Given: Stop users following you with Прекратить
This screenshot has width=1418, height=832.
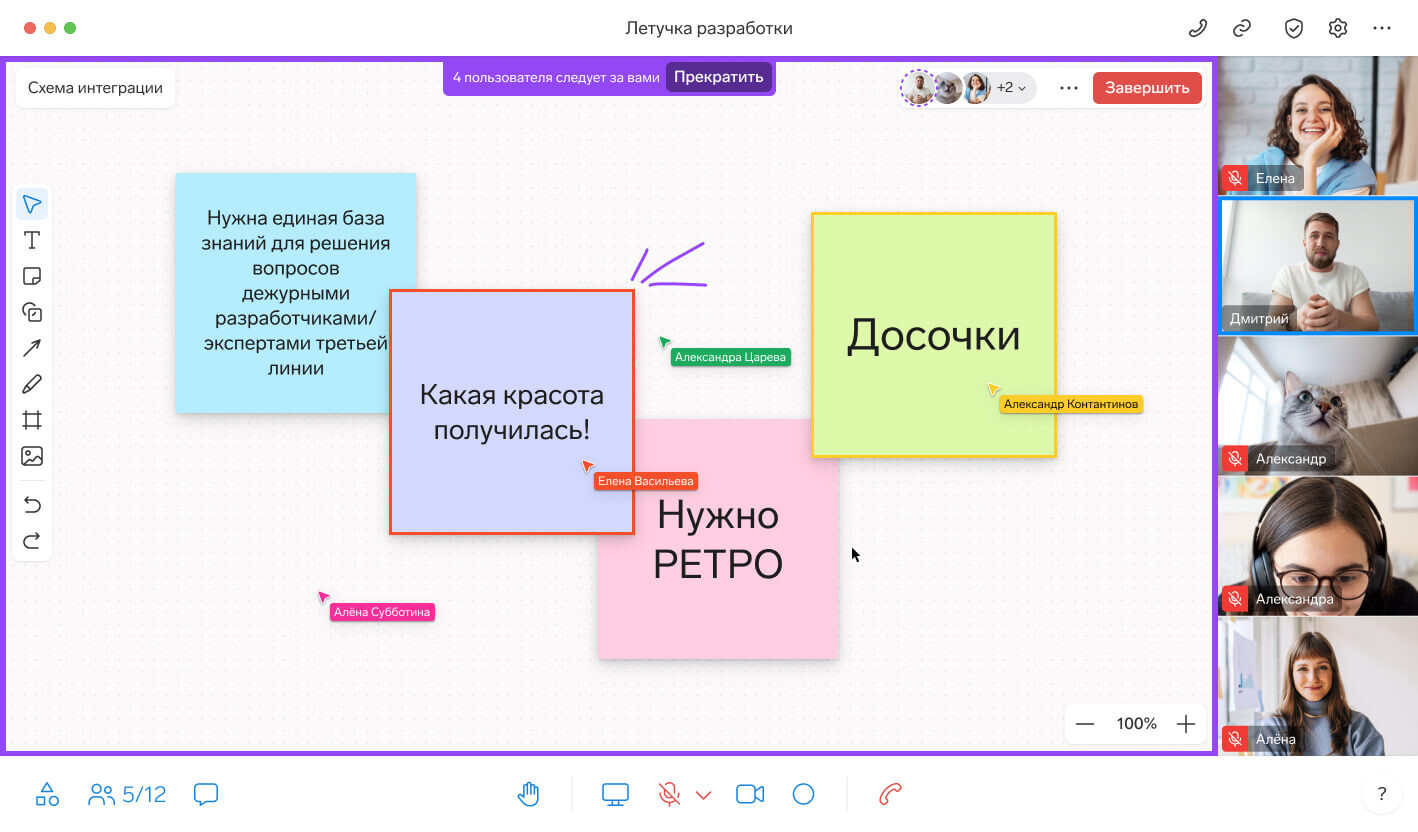Looking at the screenshot, I should [719, 77].
